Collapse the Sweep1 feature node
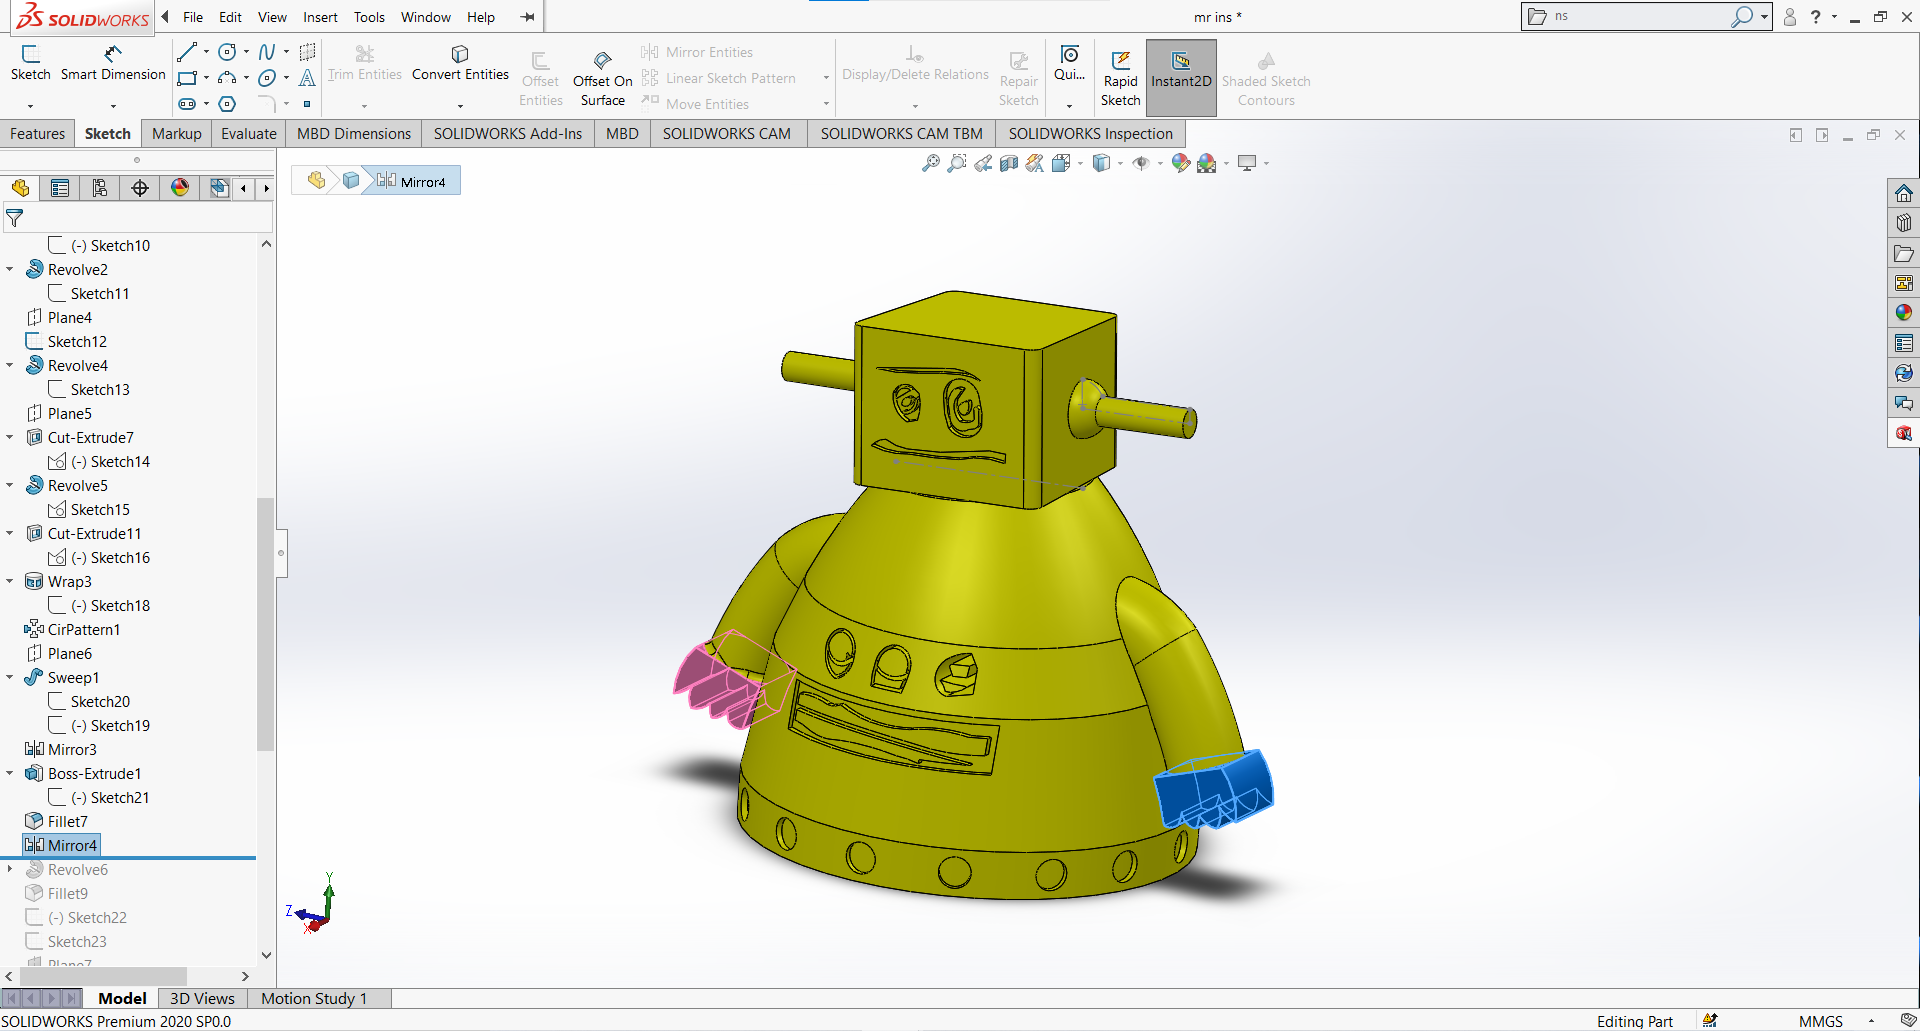This screenshot has width=1920, height=1031. [x=10, y=677]
